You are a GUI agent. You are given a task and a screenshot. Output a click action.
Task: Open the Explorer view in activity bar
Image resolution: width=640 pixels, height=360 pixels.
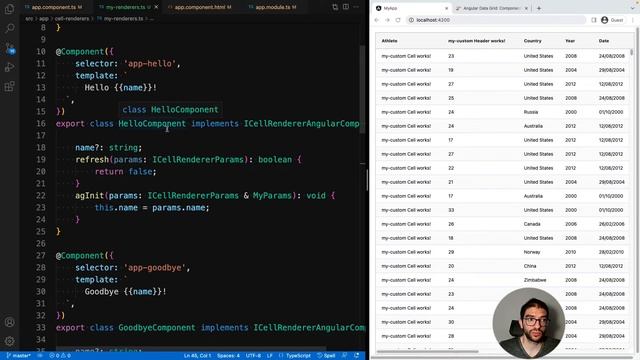coord(9,9)
